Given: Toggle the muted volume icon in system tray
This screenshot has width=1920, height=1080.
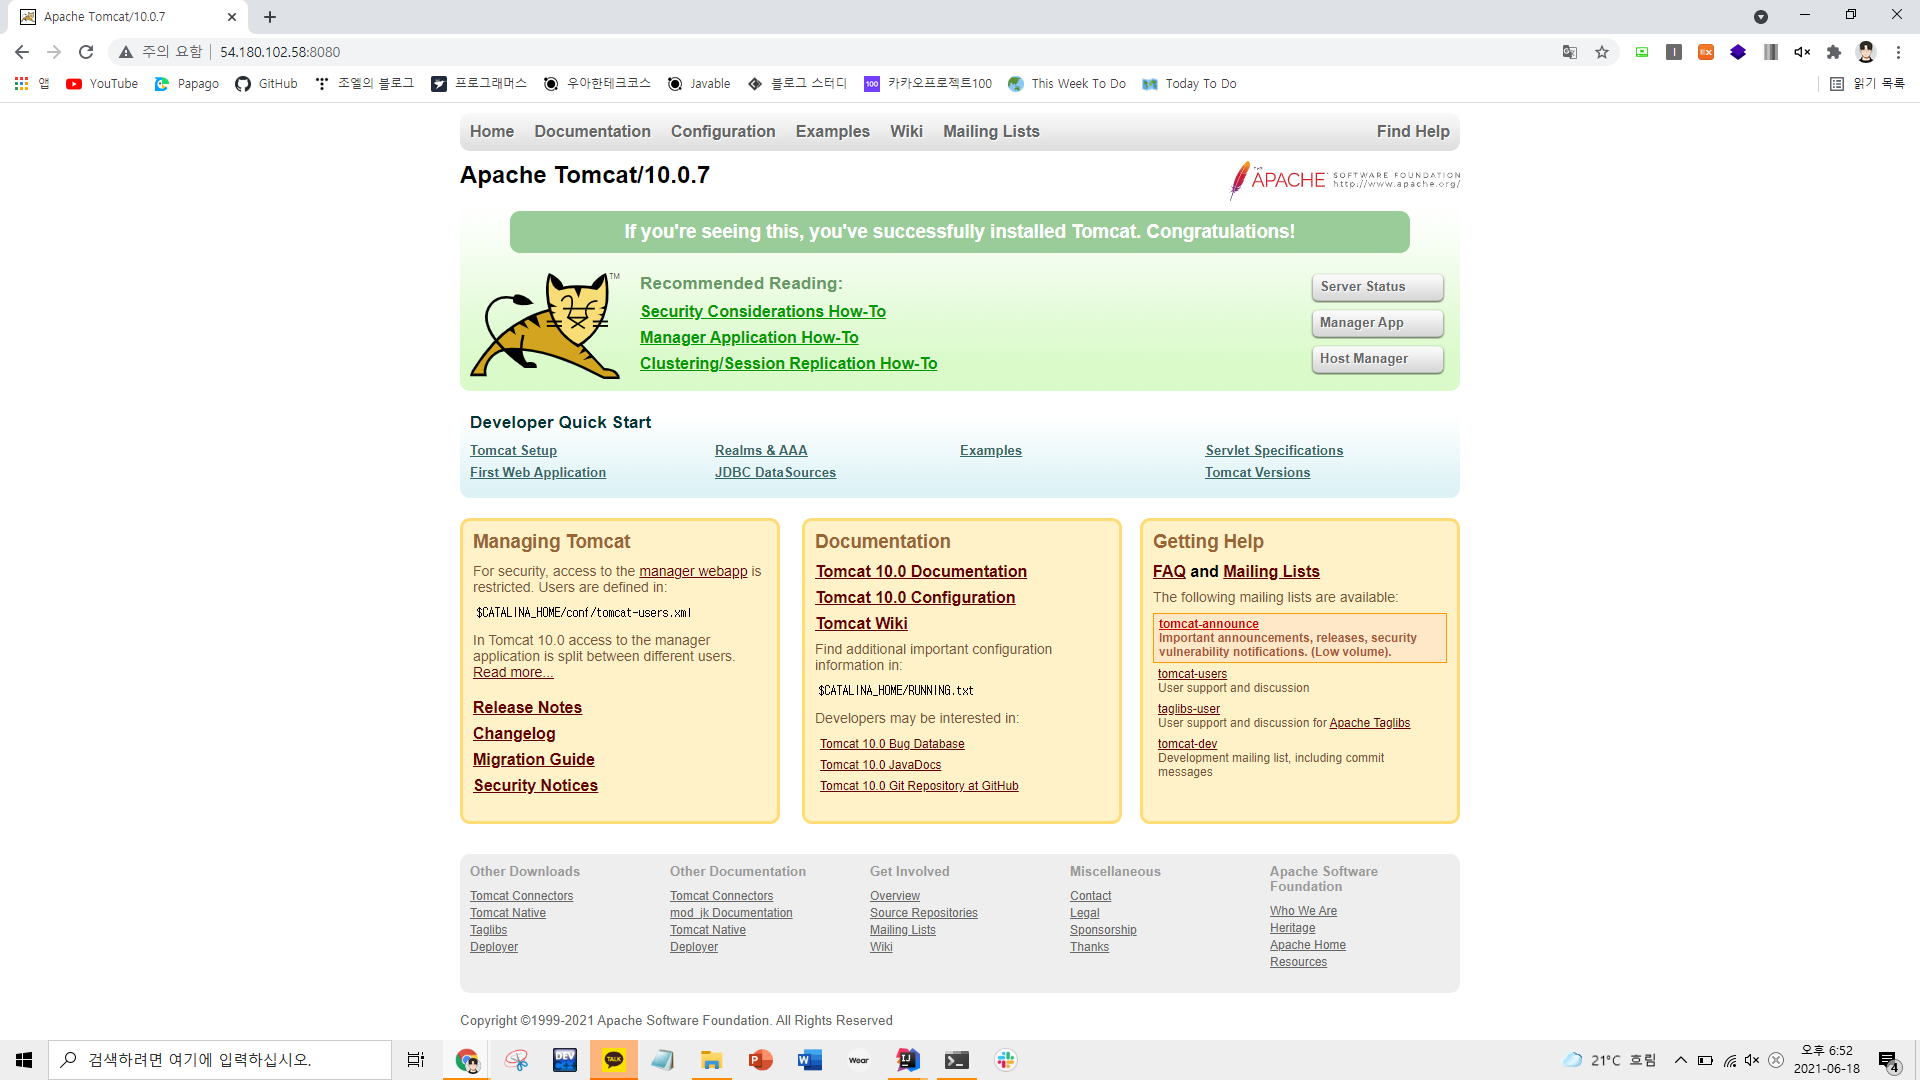Looking at the screenshot, I should pos(1752,1060).
